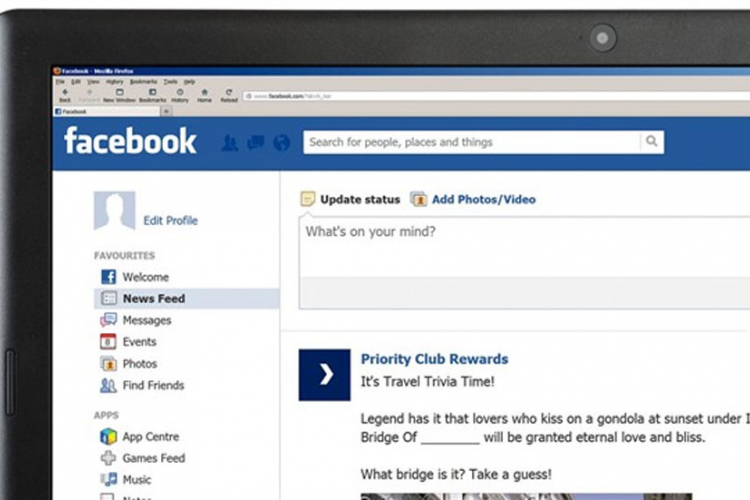750x500 pixels.
Task: Click the Music note icon
Action: (x=108, y=479)
